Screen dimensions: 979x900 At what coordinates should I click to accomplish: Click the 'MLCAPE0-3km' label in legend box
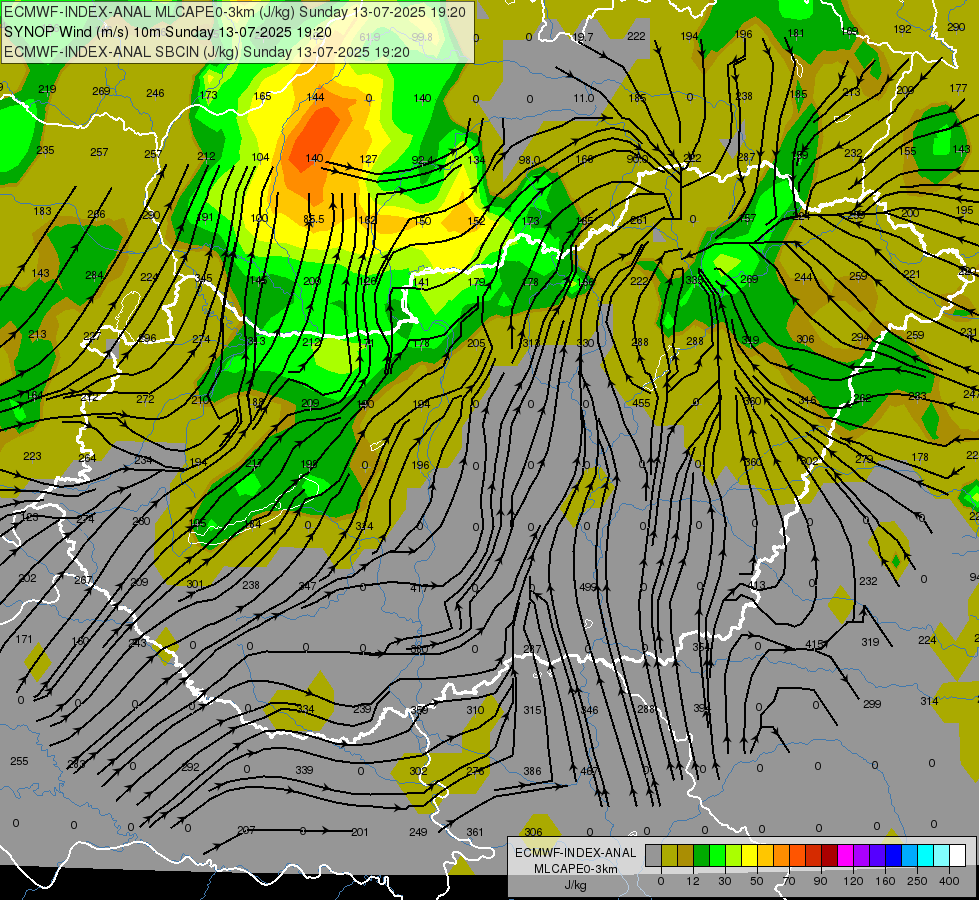click(x=575, y=869)
